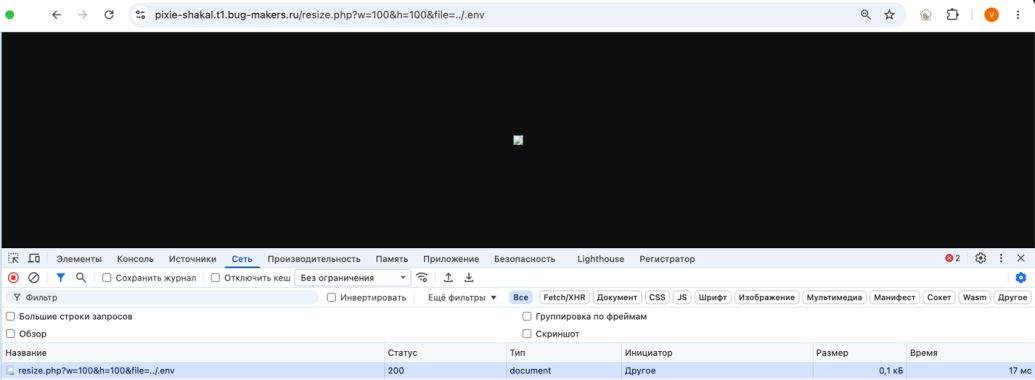Import HAR file with upload arrow
The width and height of the screenshot is (1035, 380).
448,278
